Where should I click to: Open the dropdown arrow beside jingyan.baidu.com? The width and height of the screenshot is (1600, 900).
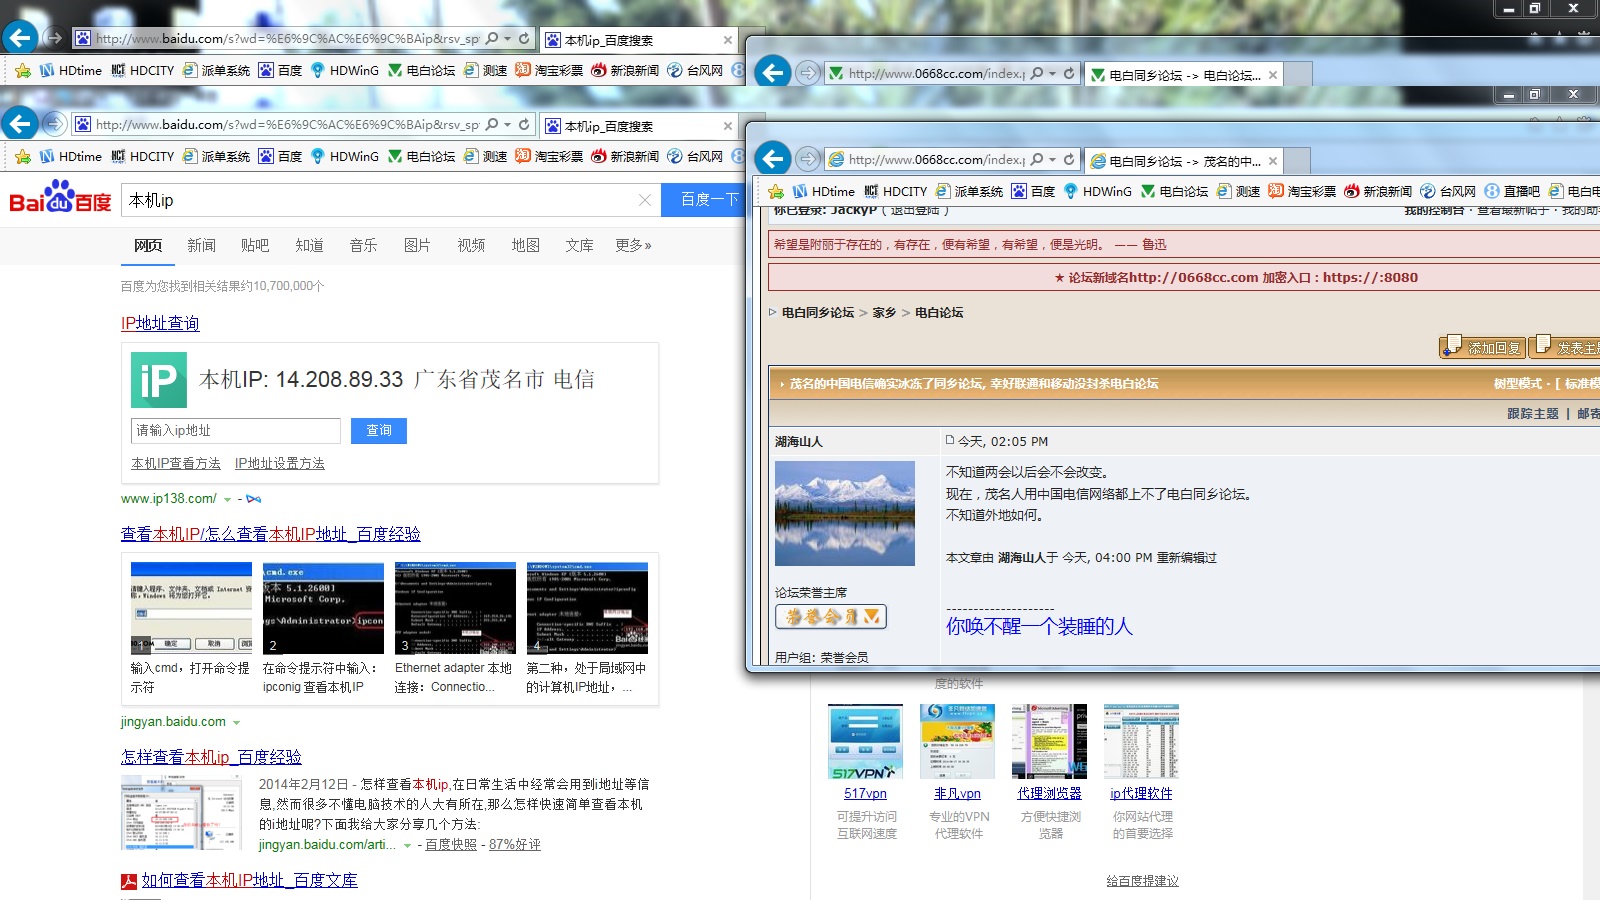[x=237, y=722]
